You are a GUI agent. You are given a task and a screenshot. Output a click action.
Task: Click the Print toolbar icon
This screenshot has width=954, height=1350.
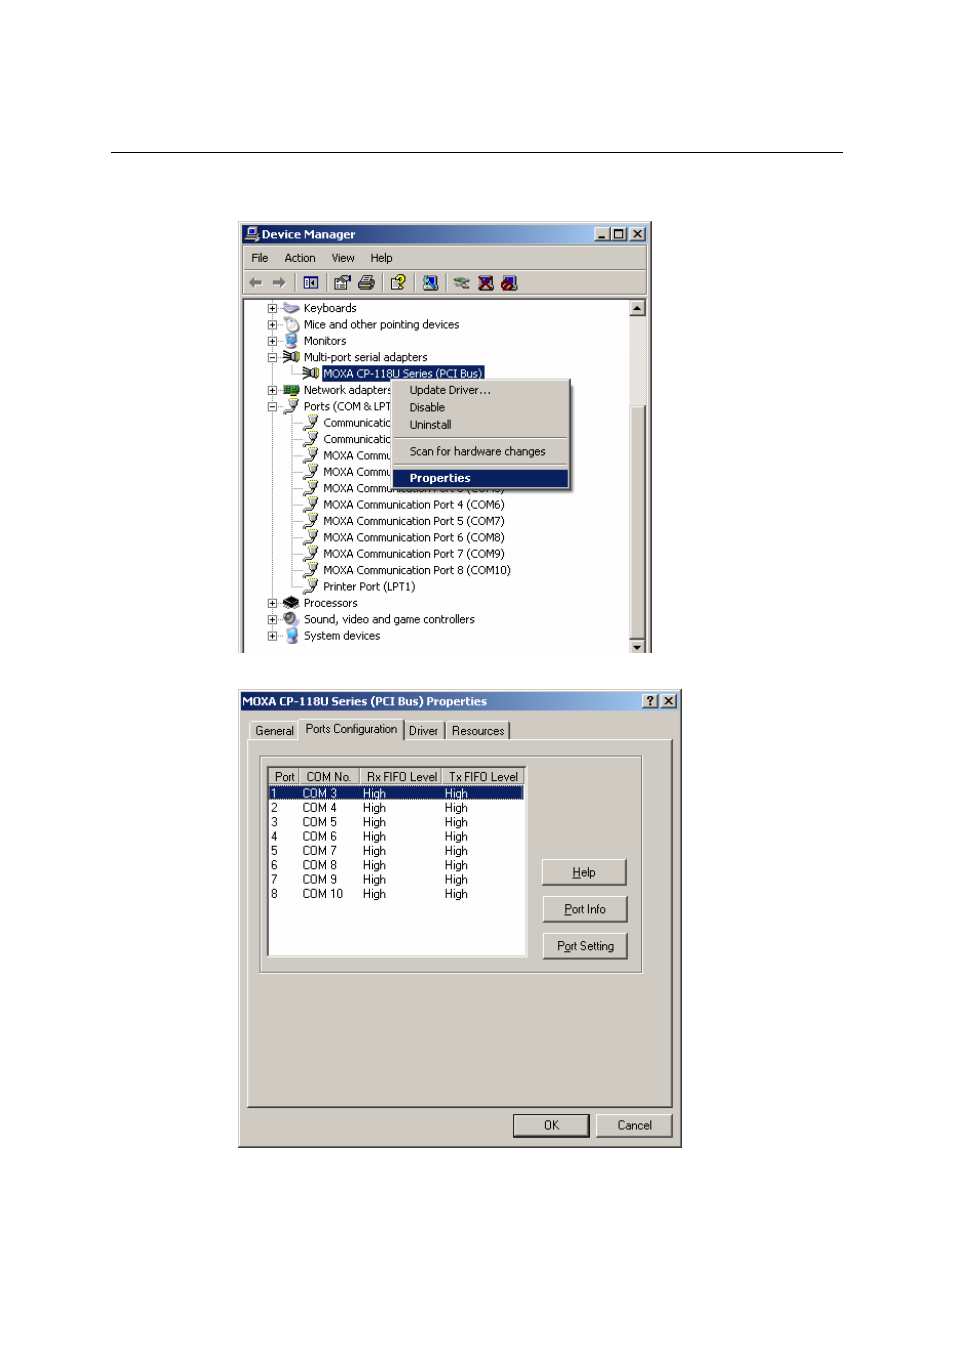click(x=366, y=283)
